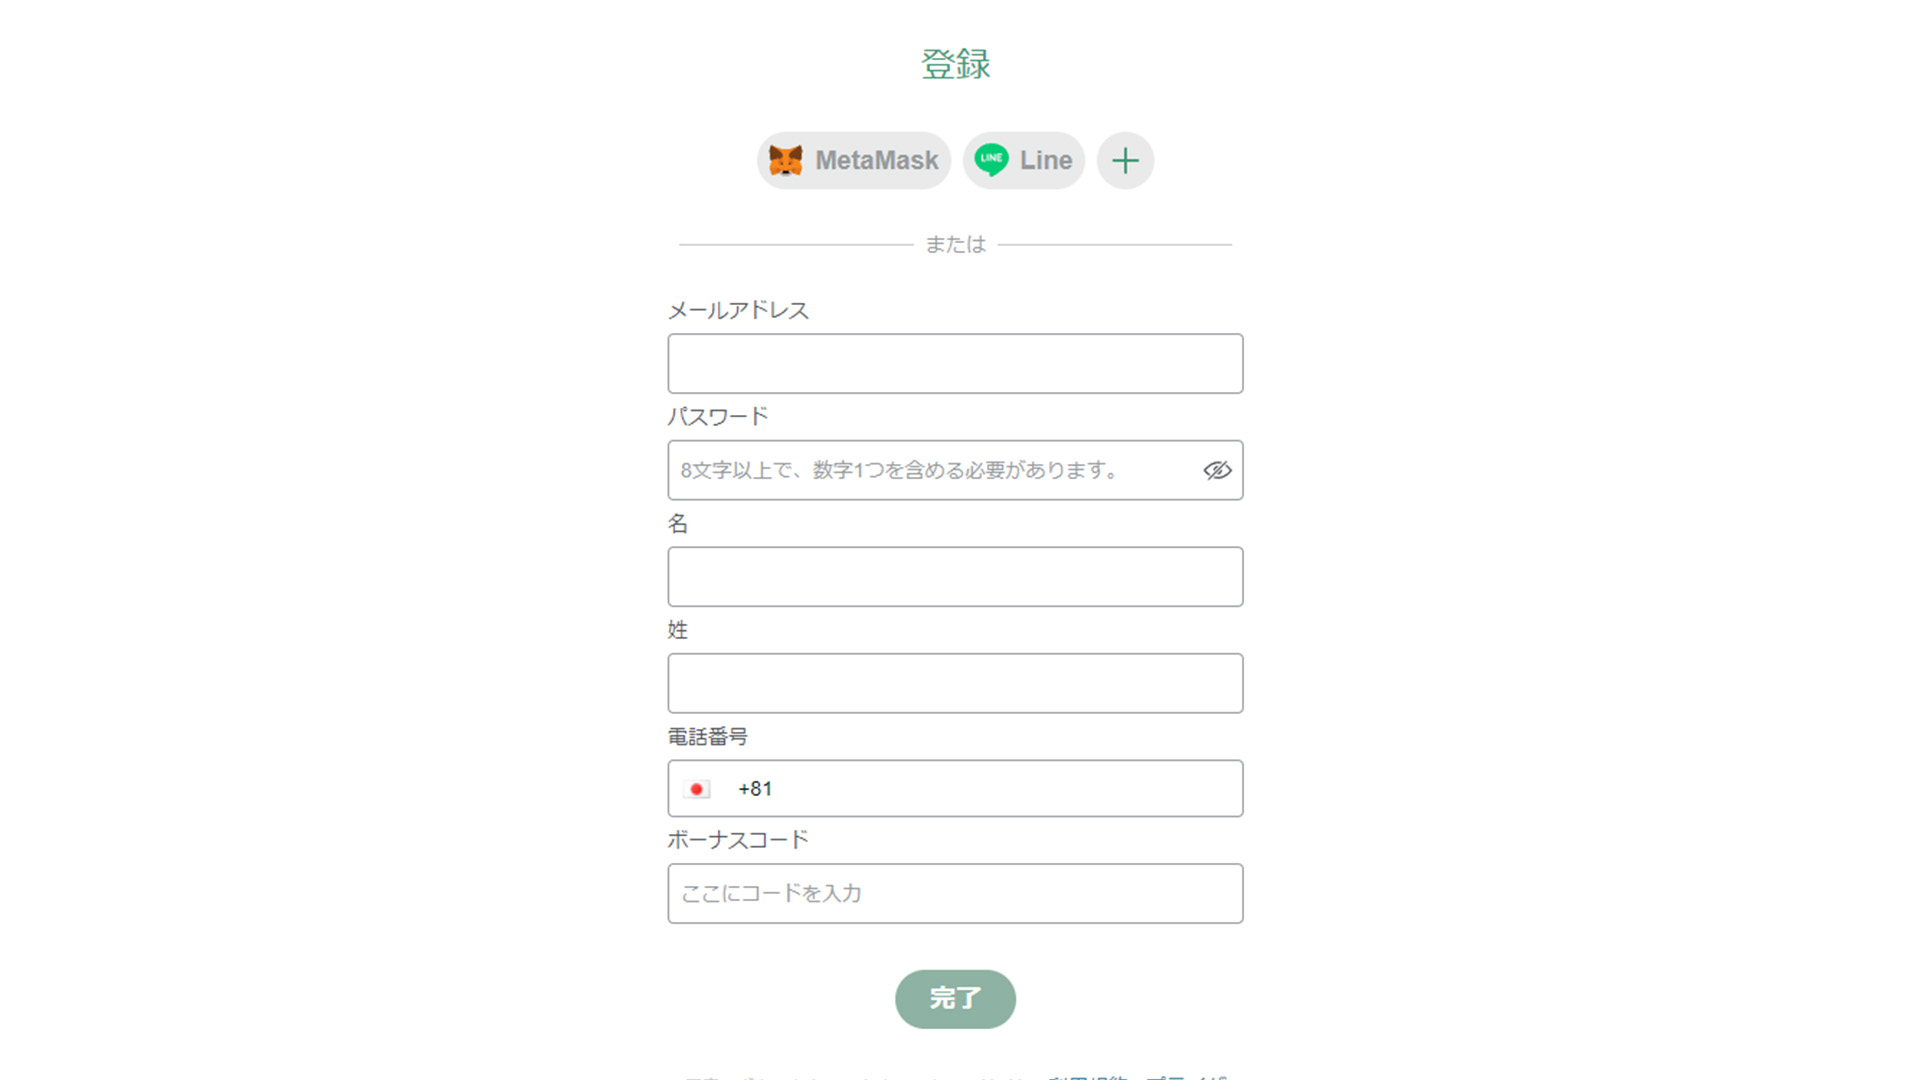Show more sign-up options with plus icon

(x=1125, y=160)
